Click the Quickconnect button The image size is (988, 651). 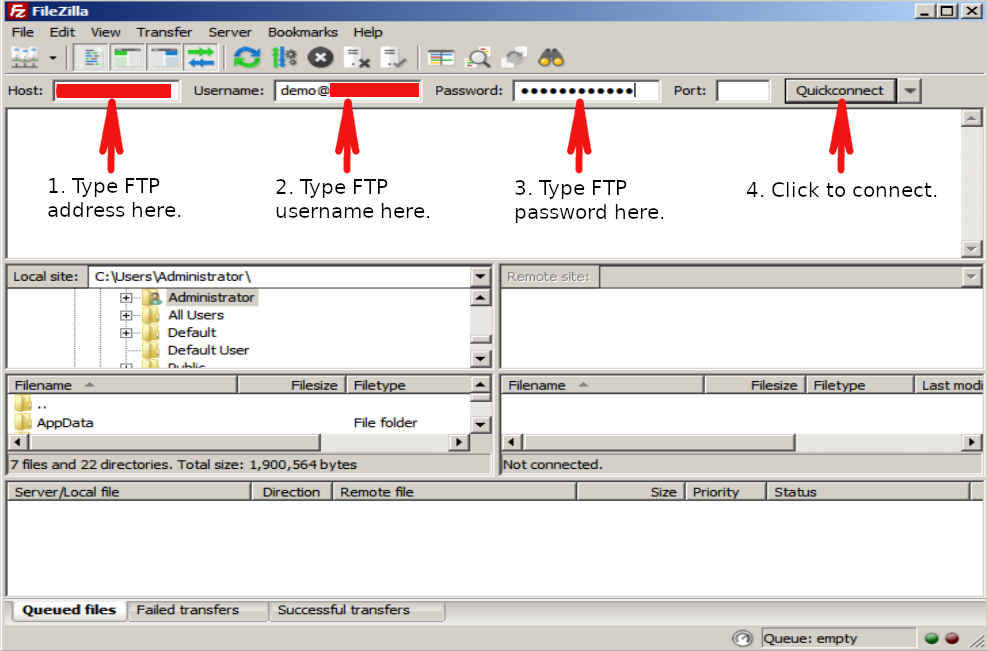point(840,91)
